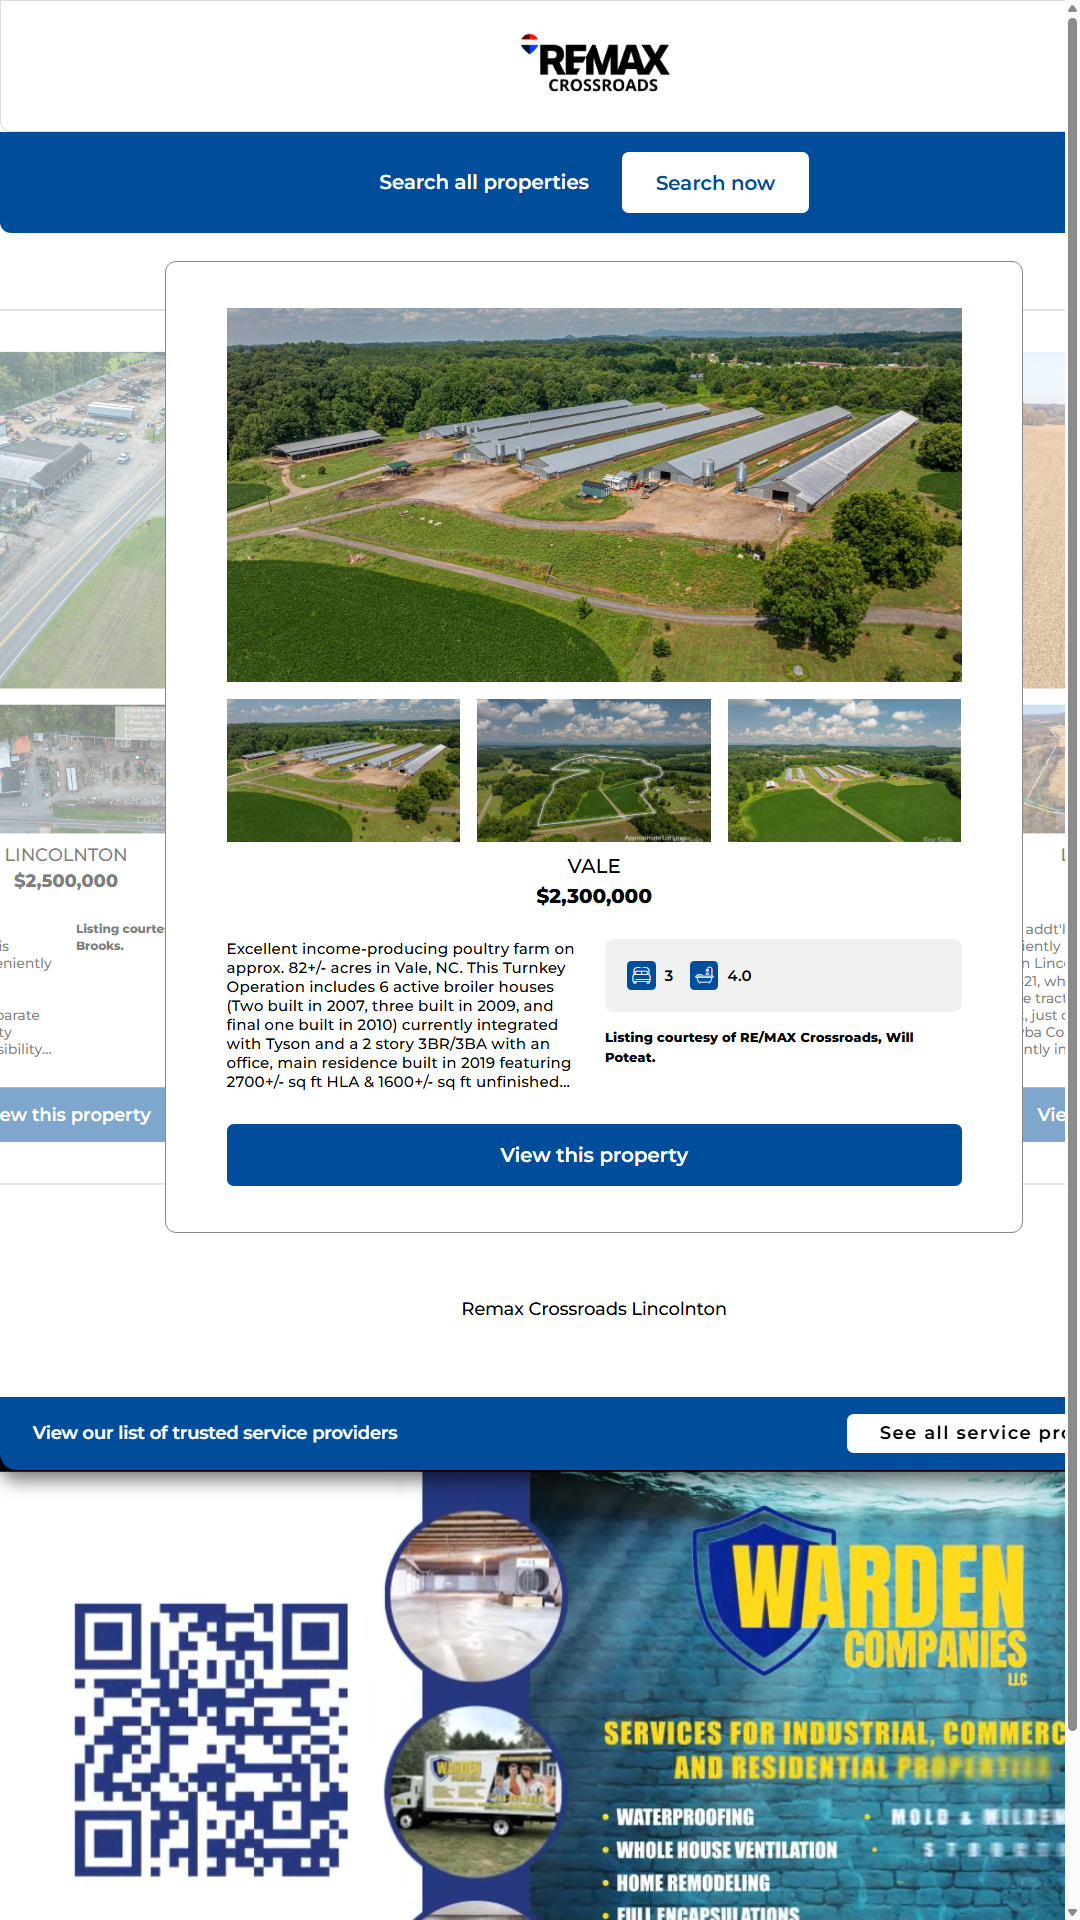Click the QR code in Warden ad
This screenshot has width=1080, height=1920.
pos(211,1740)
